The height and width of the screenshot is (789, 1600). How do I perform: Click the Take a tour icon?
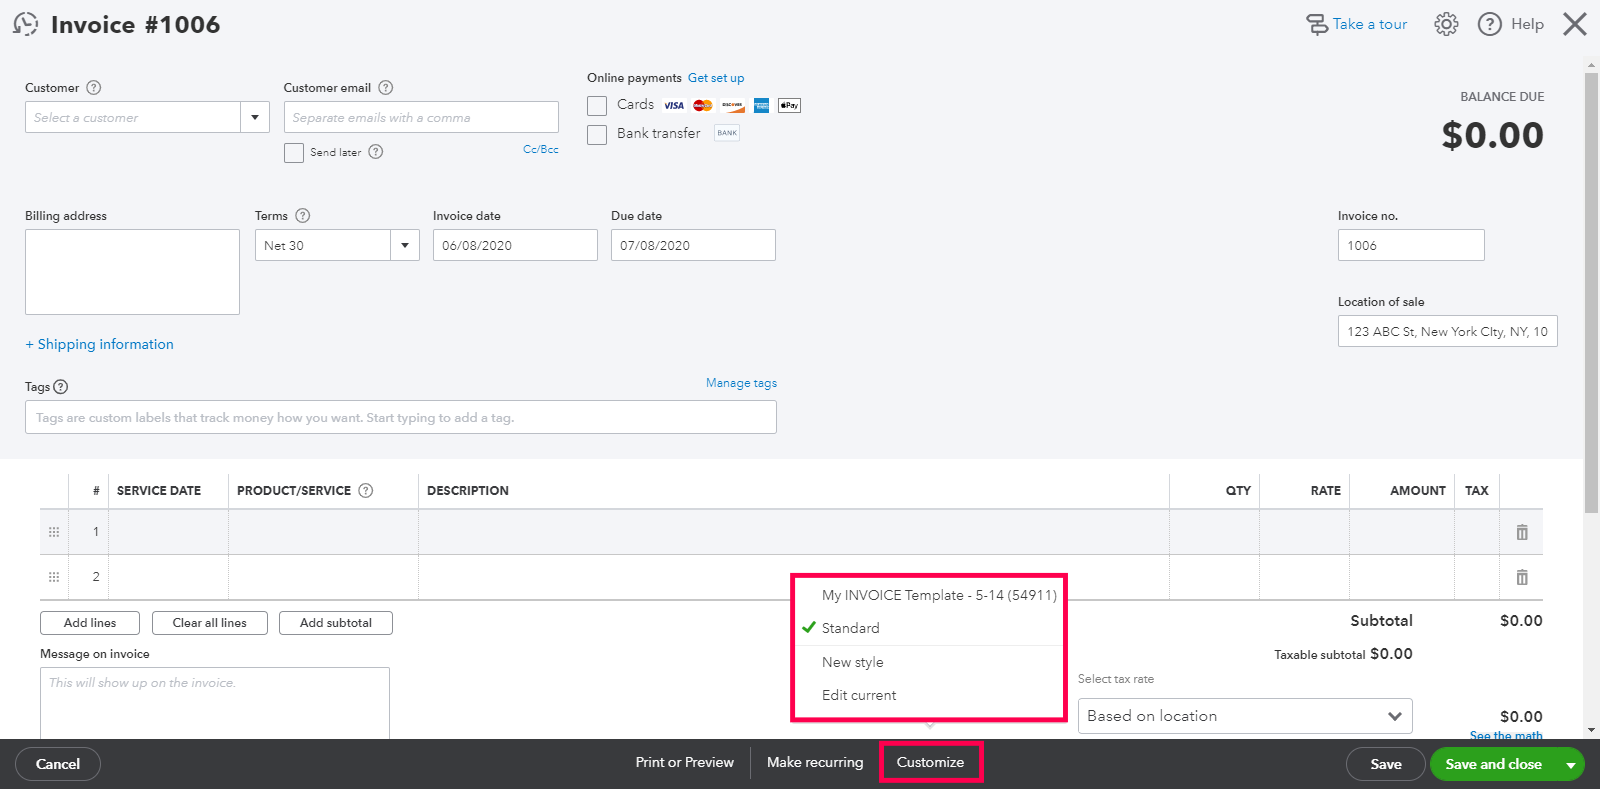click(1317, 24)
